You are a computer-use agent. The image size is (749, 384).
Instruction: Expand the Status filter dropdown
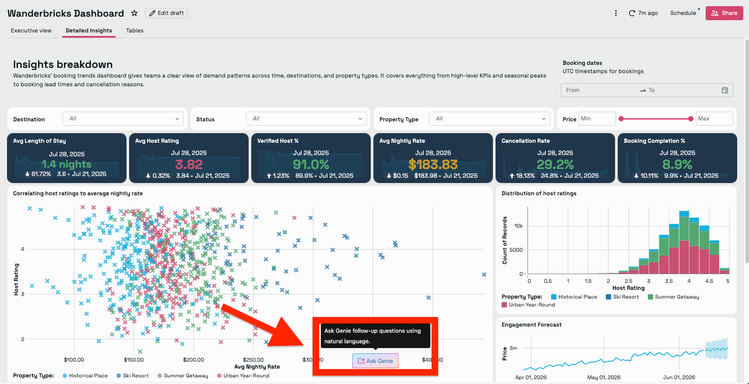[306, 118]
